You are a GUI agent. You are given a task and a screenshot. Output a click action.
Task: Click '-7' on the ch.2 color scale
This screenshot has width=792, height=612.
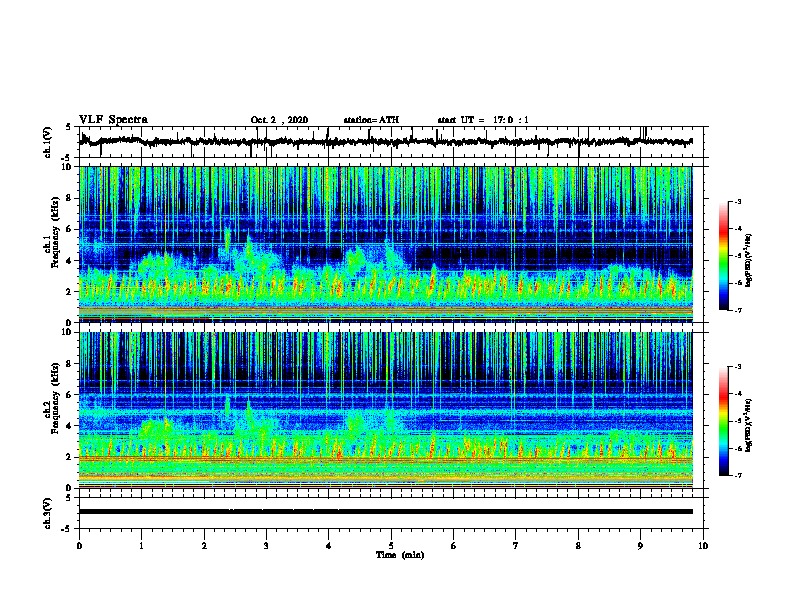click(737, 475)
